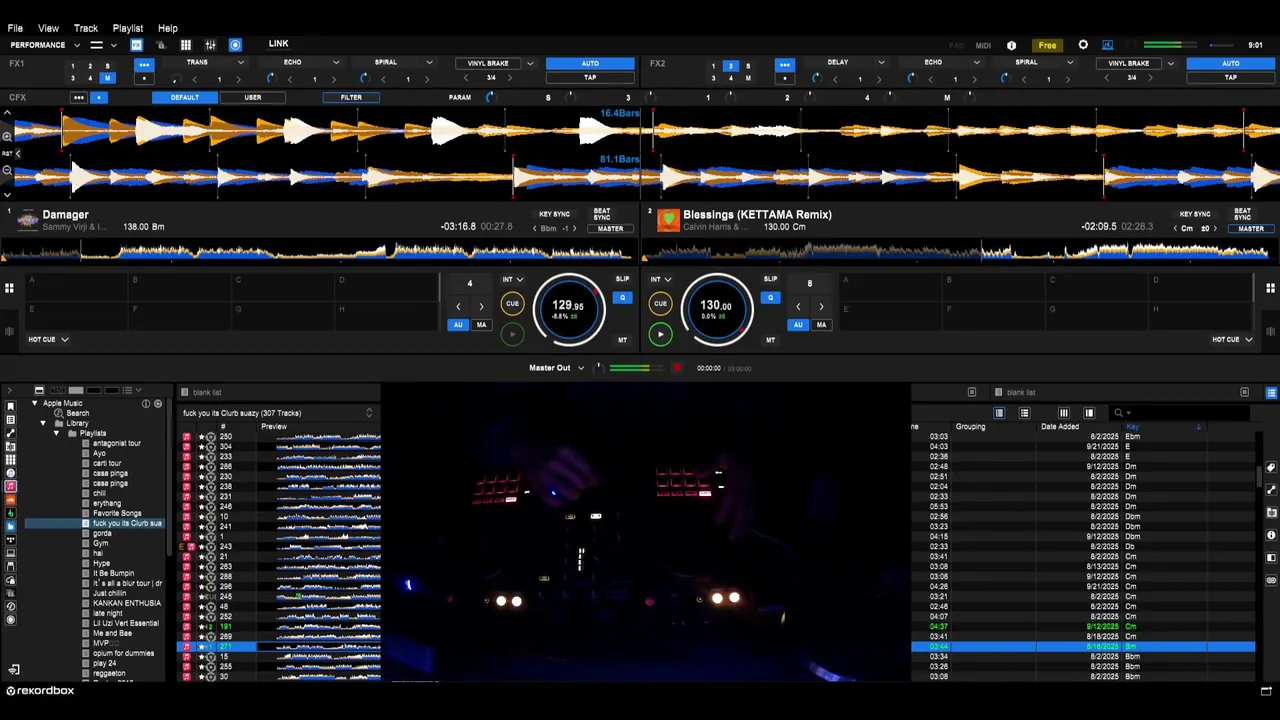Open SoundCloud source in browser sidebar
The width and height of the screenshot is (1280, 720).
pyautogui.click(x=11, y=499)
